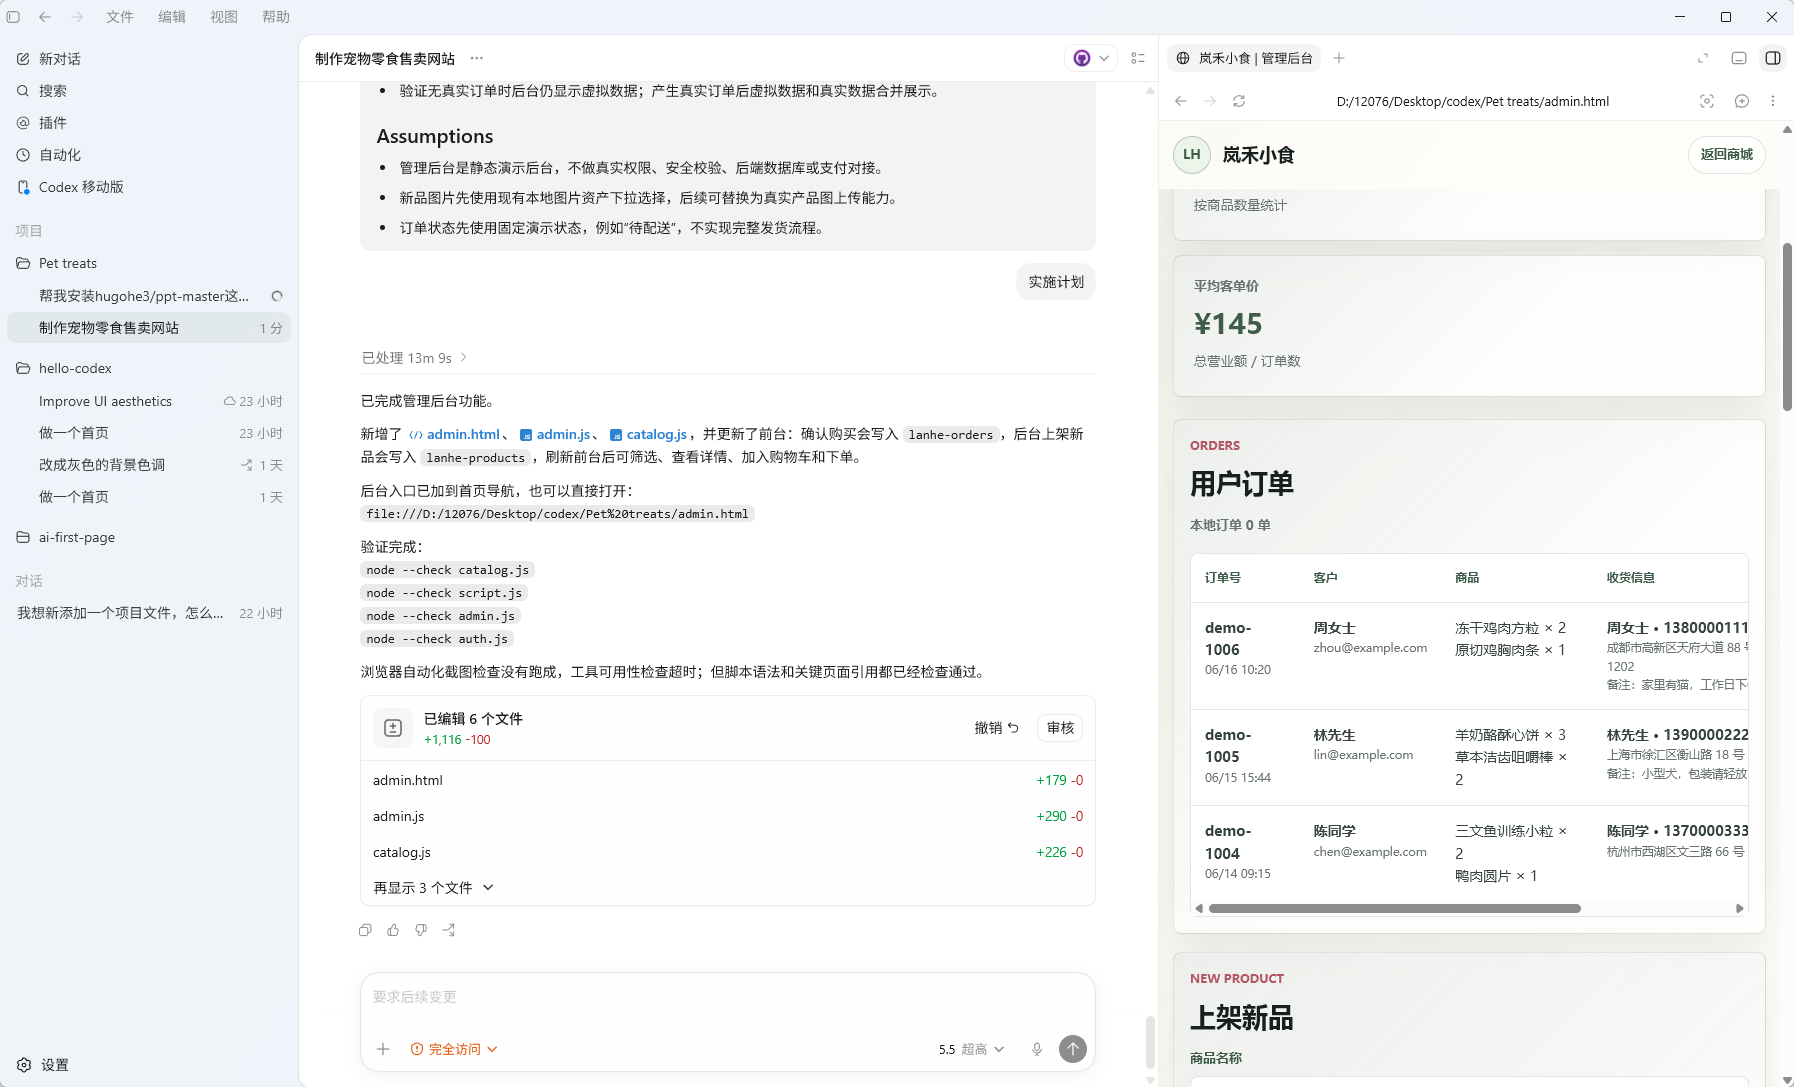Viewport: 1794px width, 1087px height.
Task: Navigate back in the preview browser
Action: click(x=1181, y=101)
